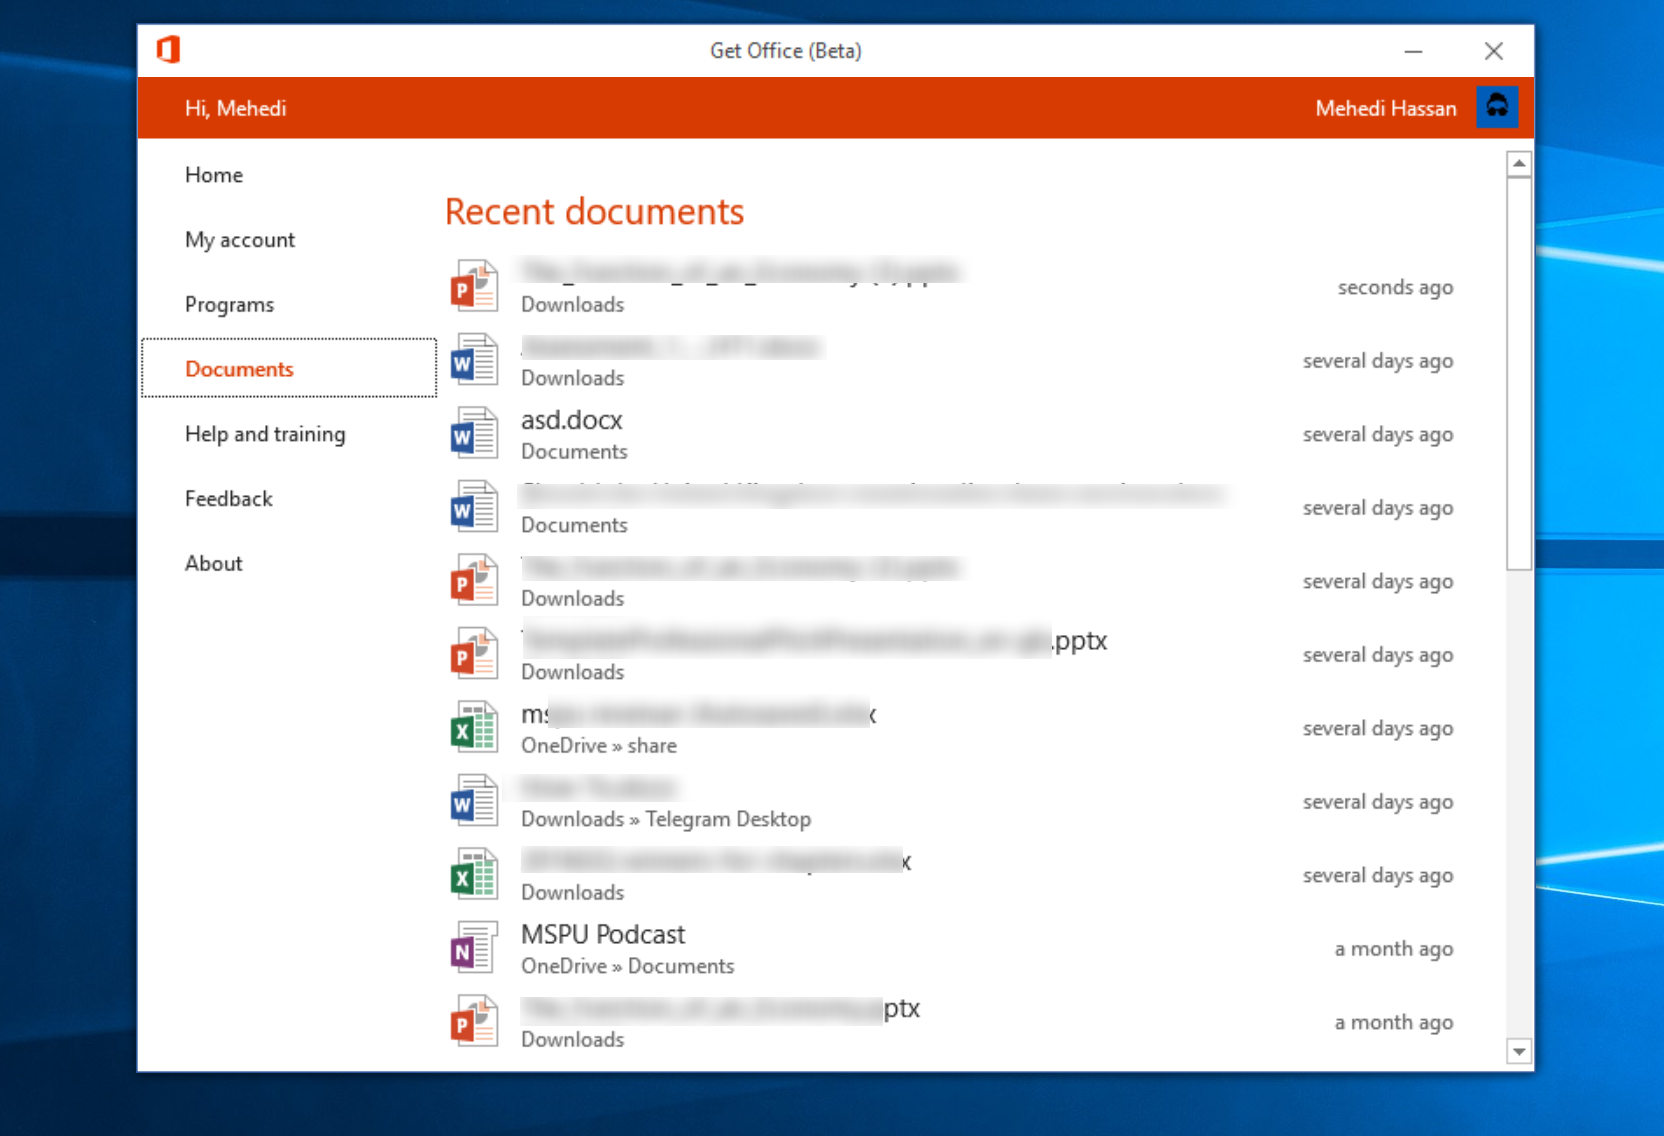Select Documents in the sidebar

(239, 369)
